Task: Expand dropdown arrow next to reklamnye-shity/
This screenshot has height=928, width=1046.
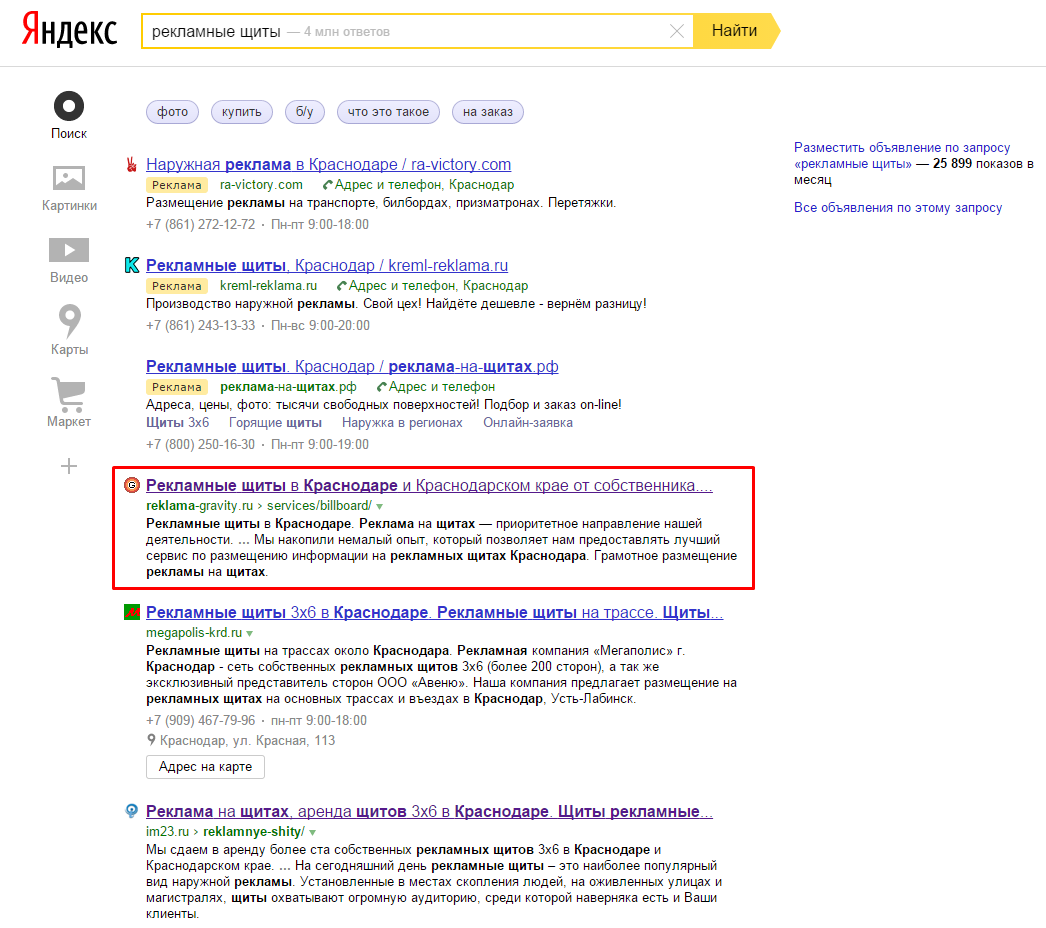Action: click(312, 833)
